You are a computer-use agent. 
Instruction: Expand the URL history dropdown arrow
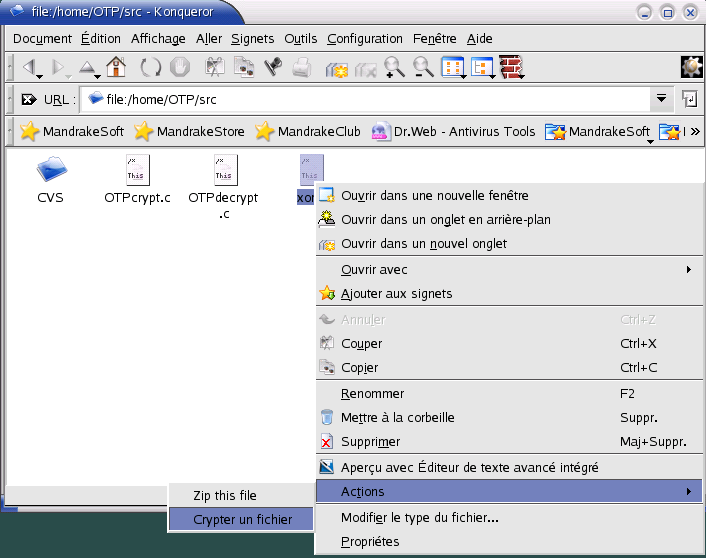[x=661, y=99]
